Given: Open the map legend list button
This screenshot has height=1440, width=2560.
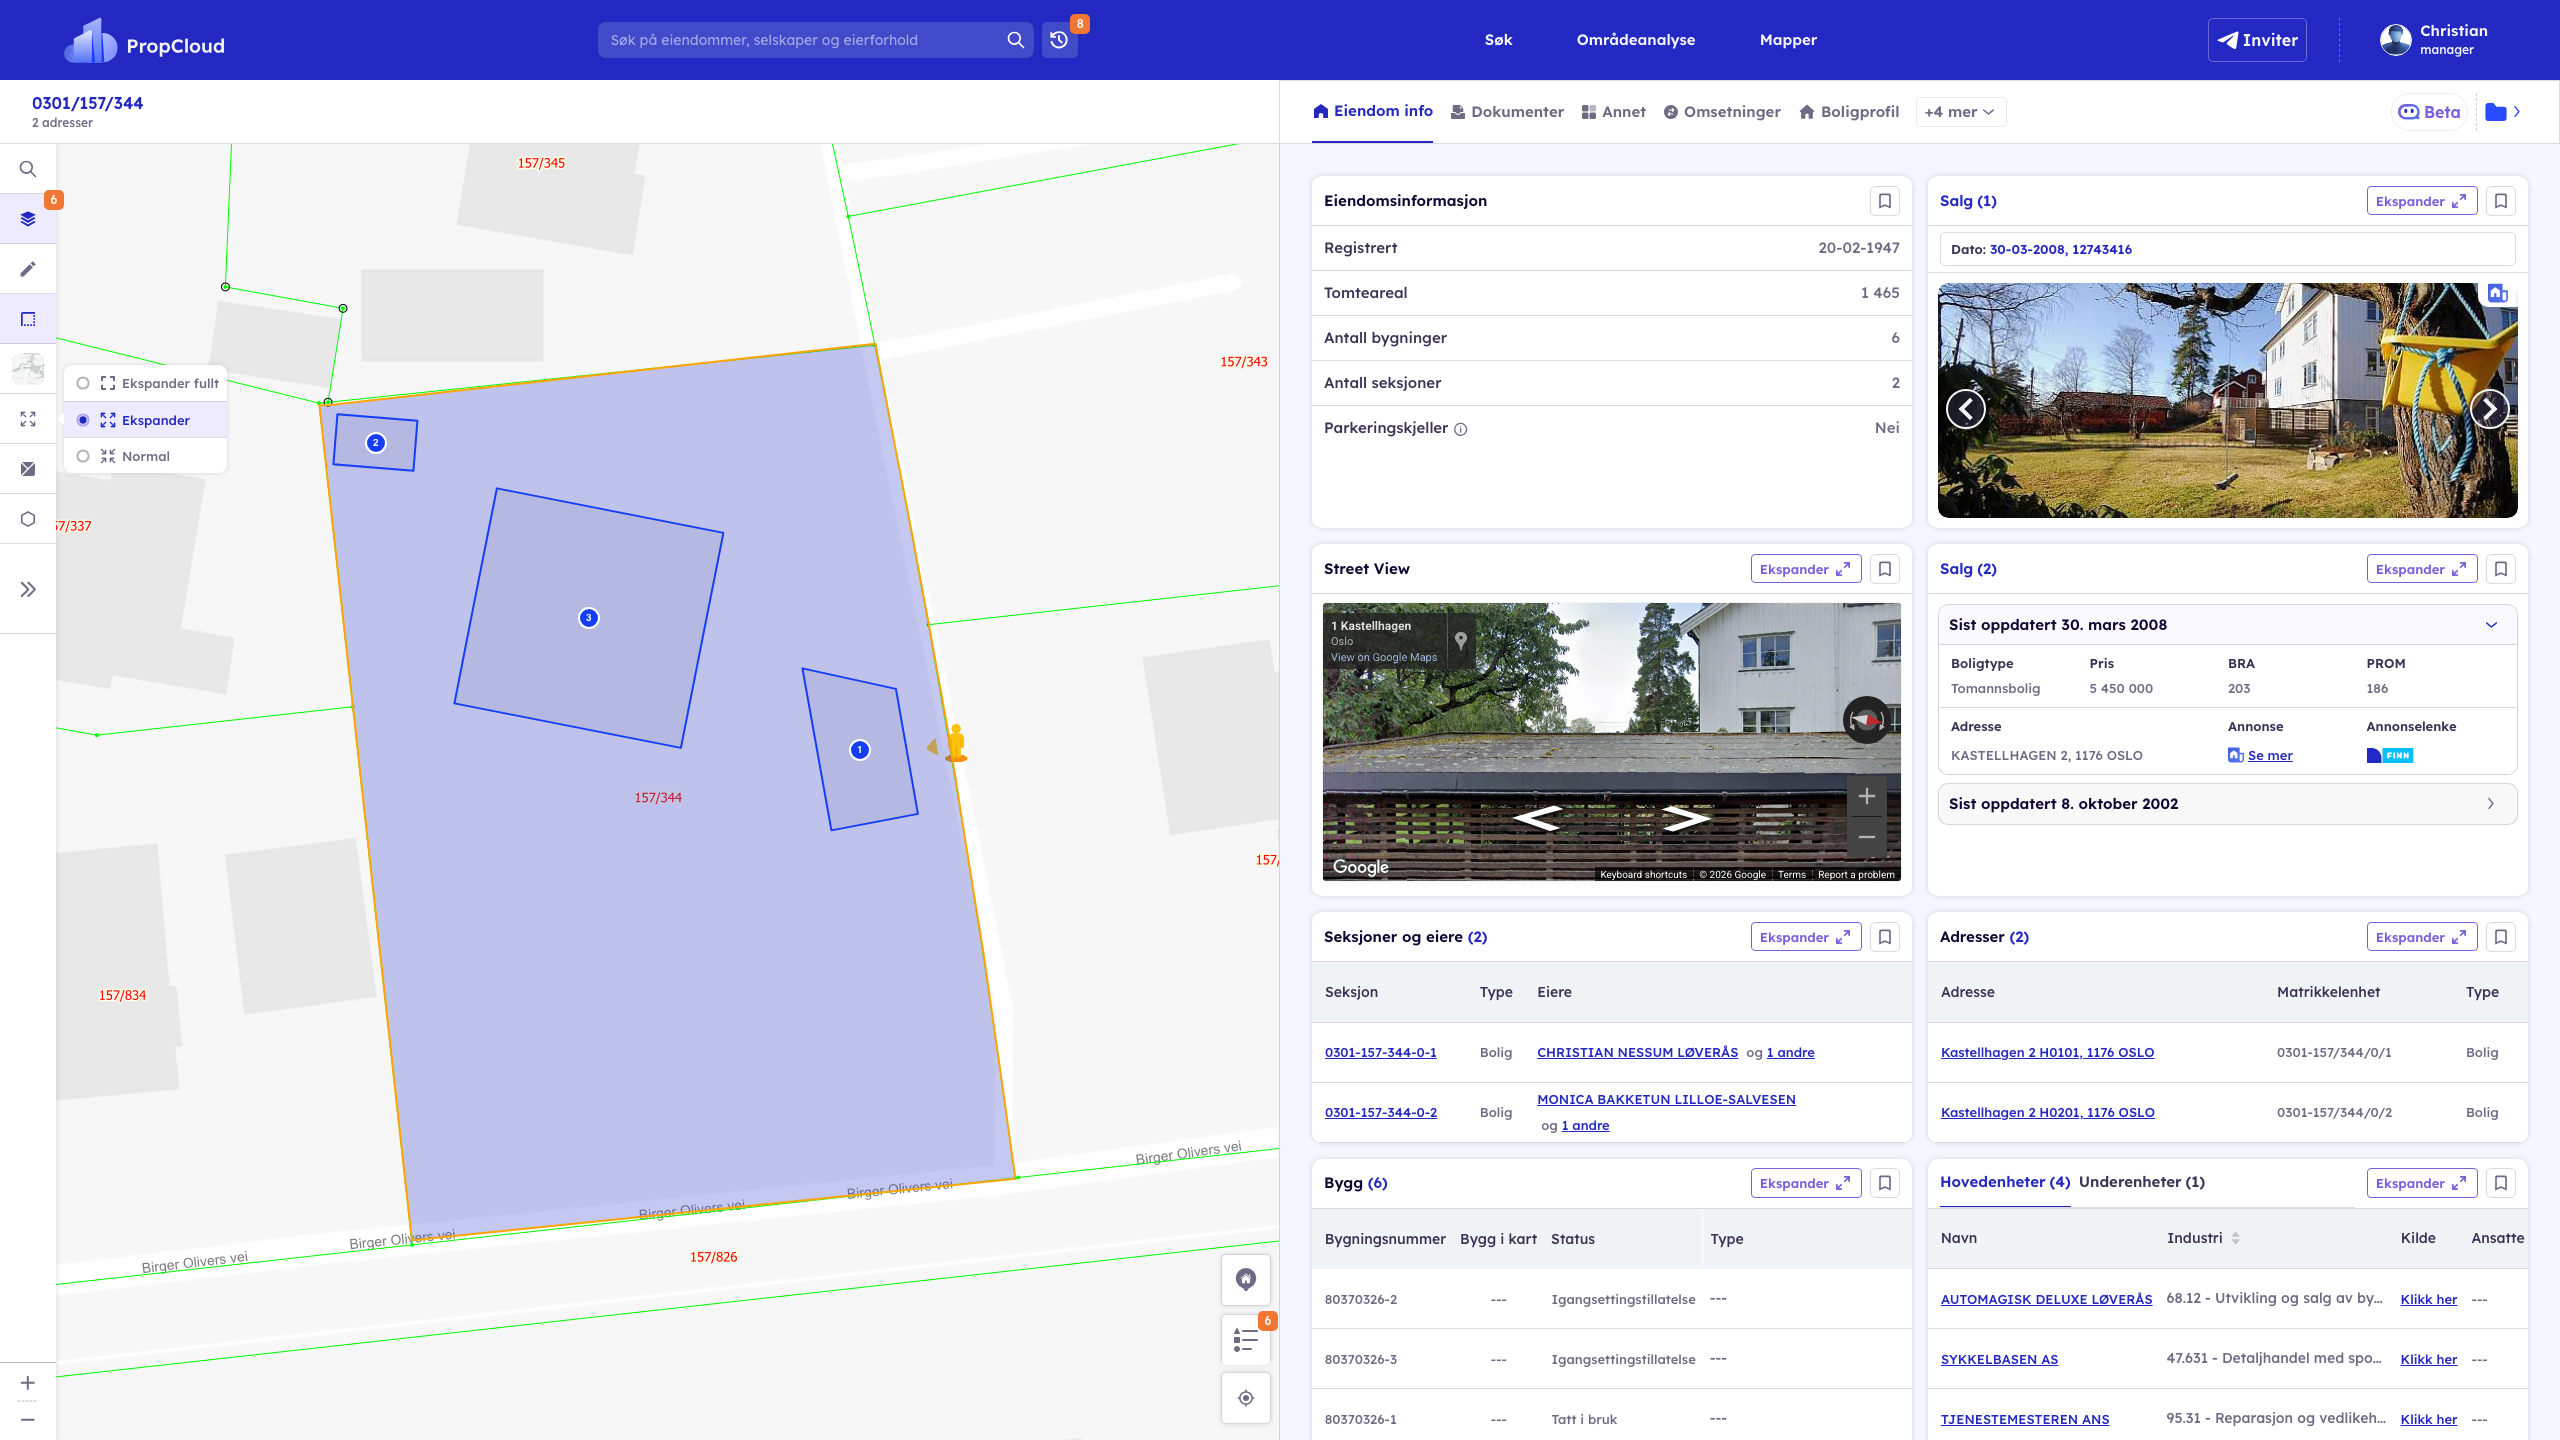Looking at the screenshot, I should click(1246, 1340).
